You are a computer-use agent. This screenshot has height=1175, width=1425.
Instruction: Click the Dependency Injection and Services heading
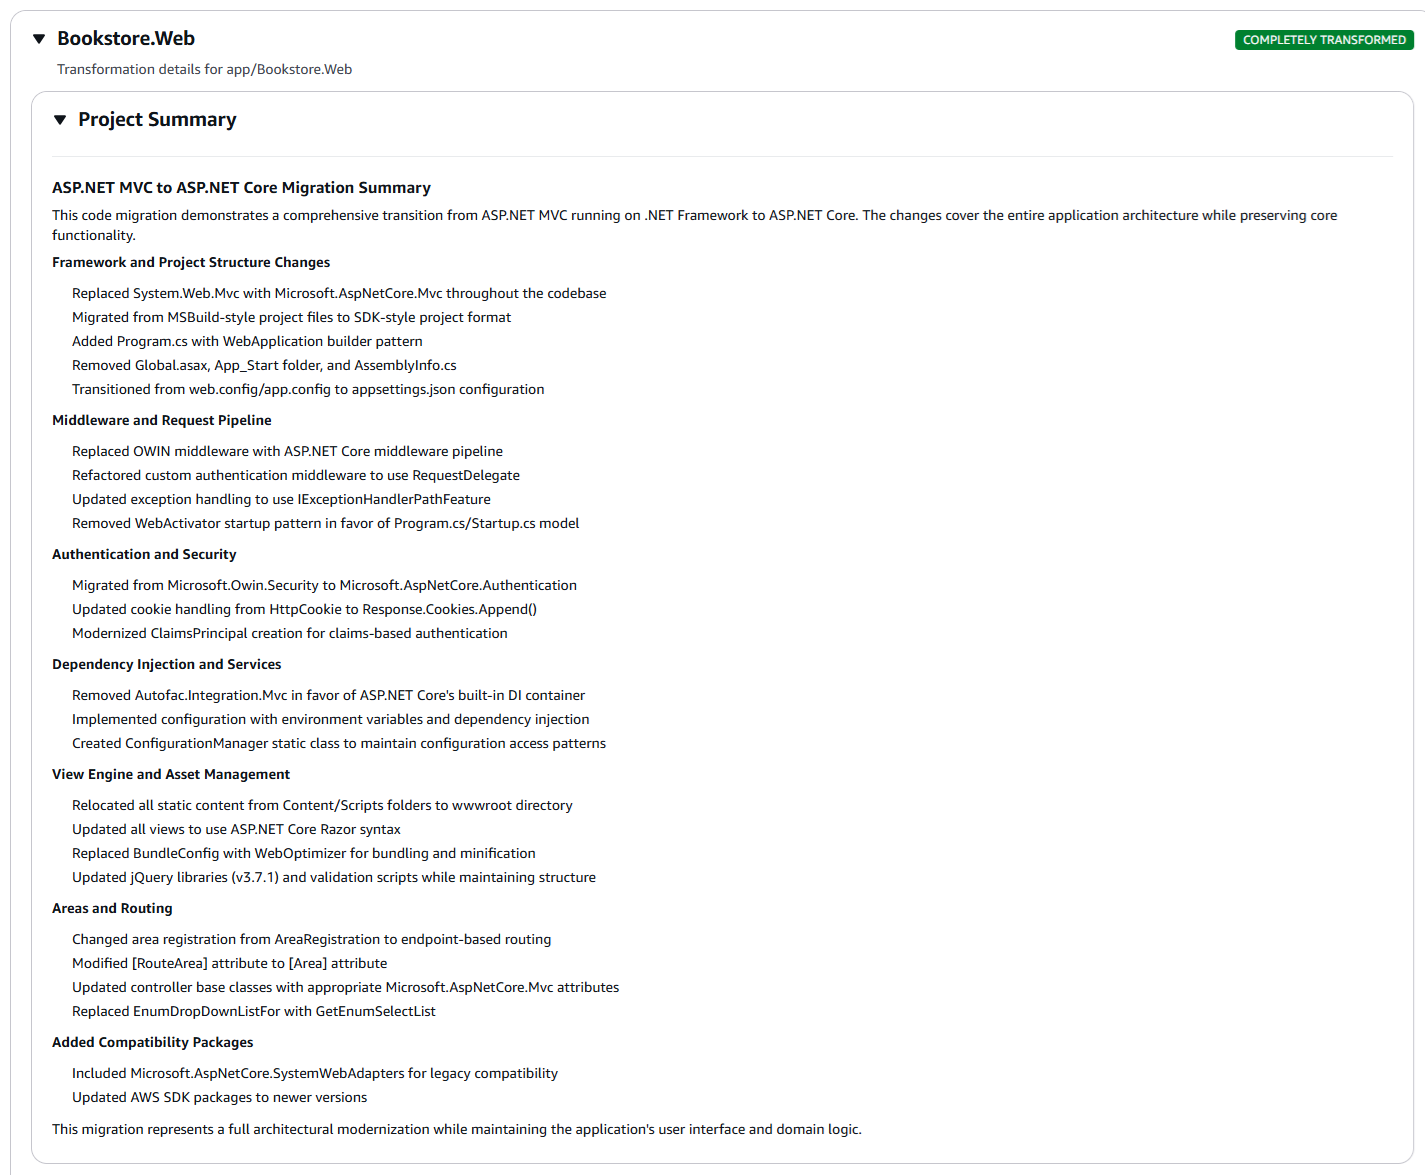[x=166, y=664]
